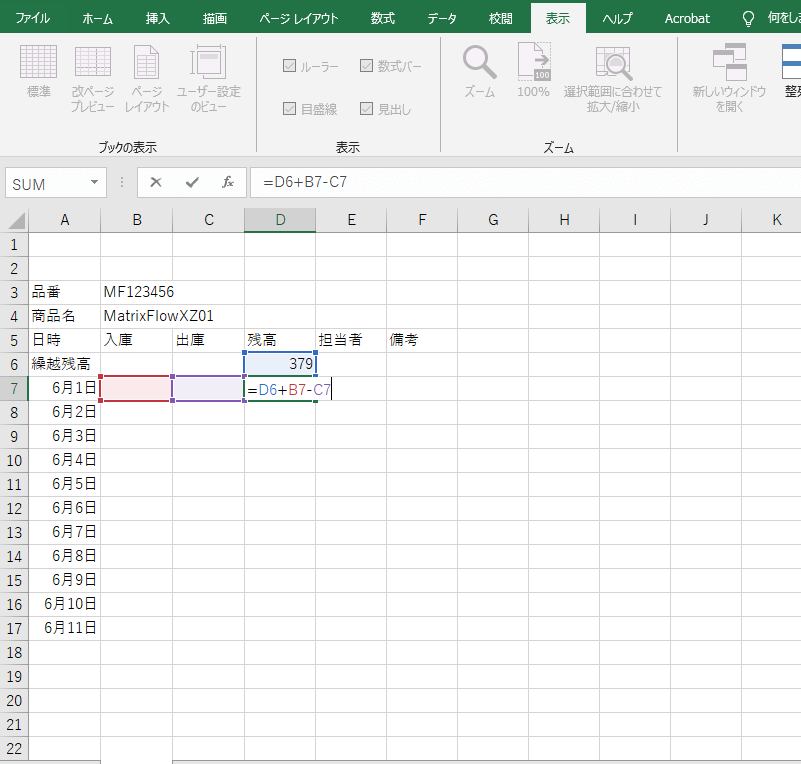801x764 pixels.
Task: Open Insert Function (fx) dialog
Action: 228,182
